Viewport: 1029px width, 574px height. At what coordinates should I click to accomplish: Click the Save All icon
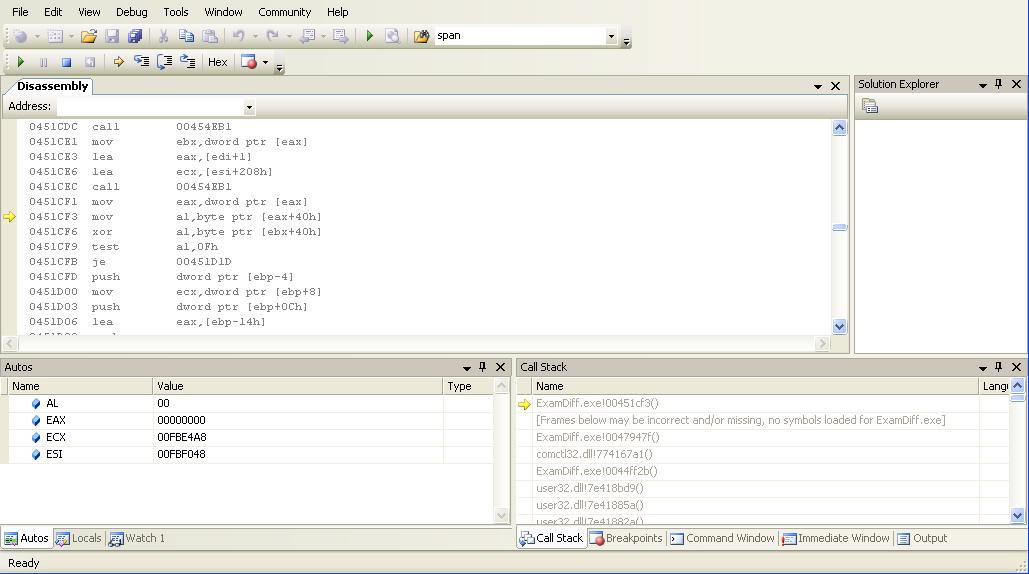pos(135,36)
